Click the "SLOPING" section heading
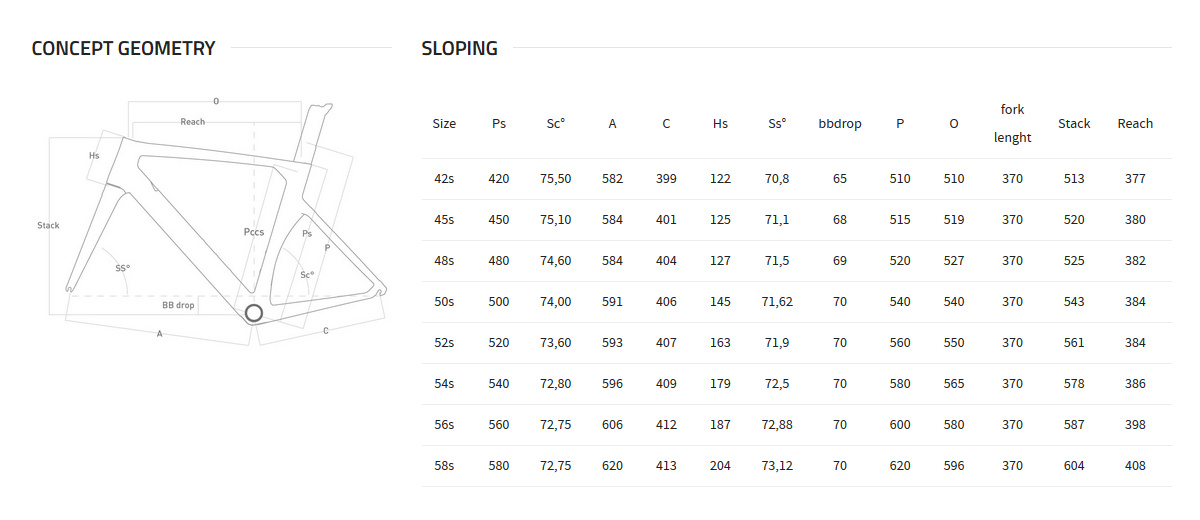The height and width of the screenshot is (520, 1200). tap(459, 48)
